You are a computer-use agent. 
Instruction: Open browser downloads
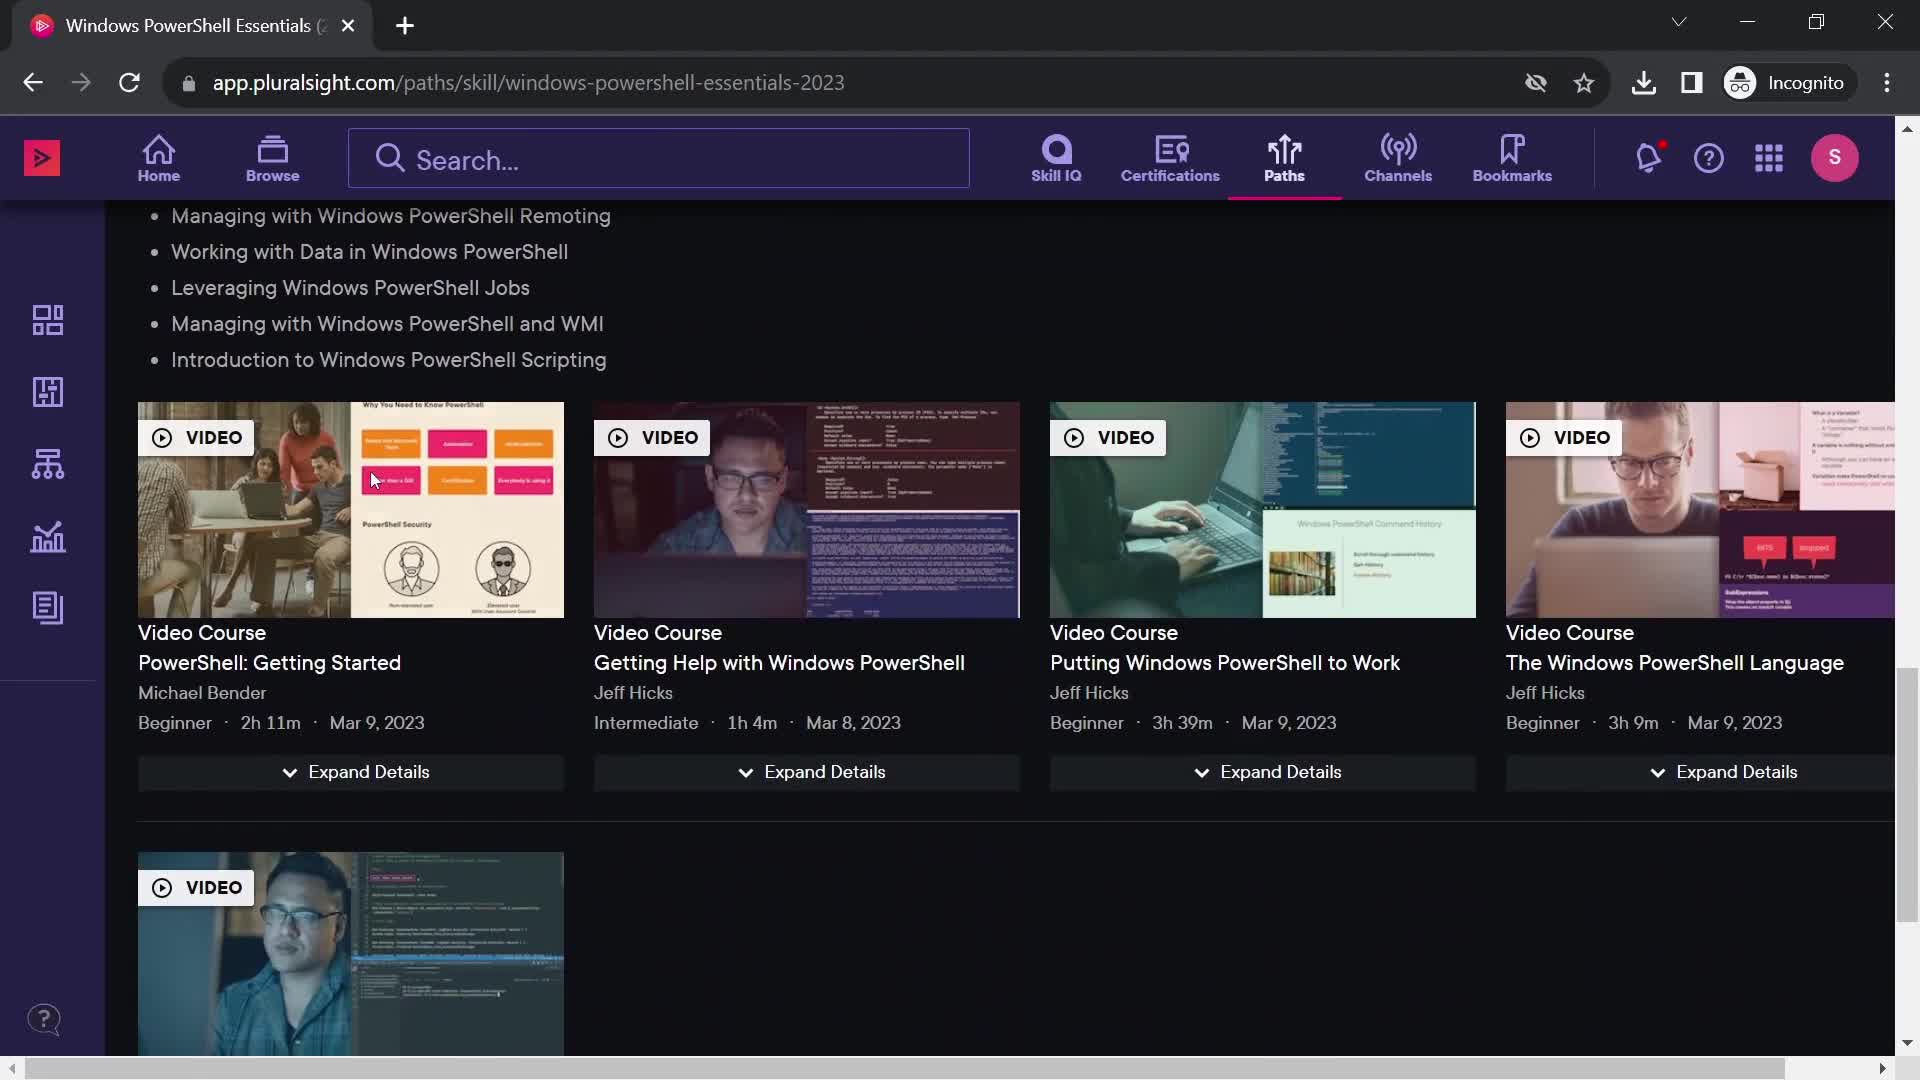click(1643, 83)
